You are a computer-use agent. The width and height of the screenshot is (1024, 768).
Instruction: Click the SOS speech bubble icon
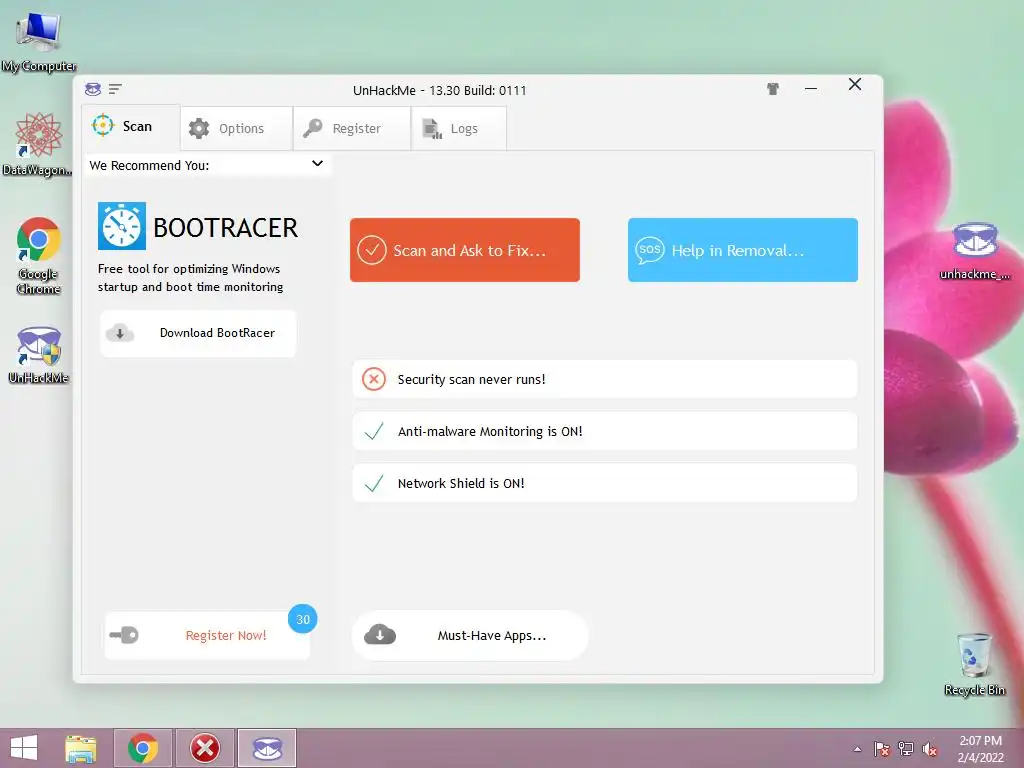(649, 250)
